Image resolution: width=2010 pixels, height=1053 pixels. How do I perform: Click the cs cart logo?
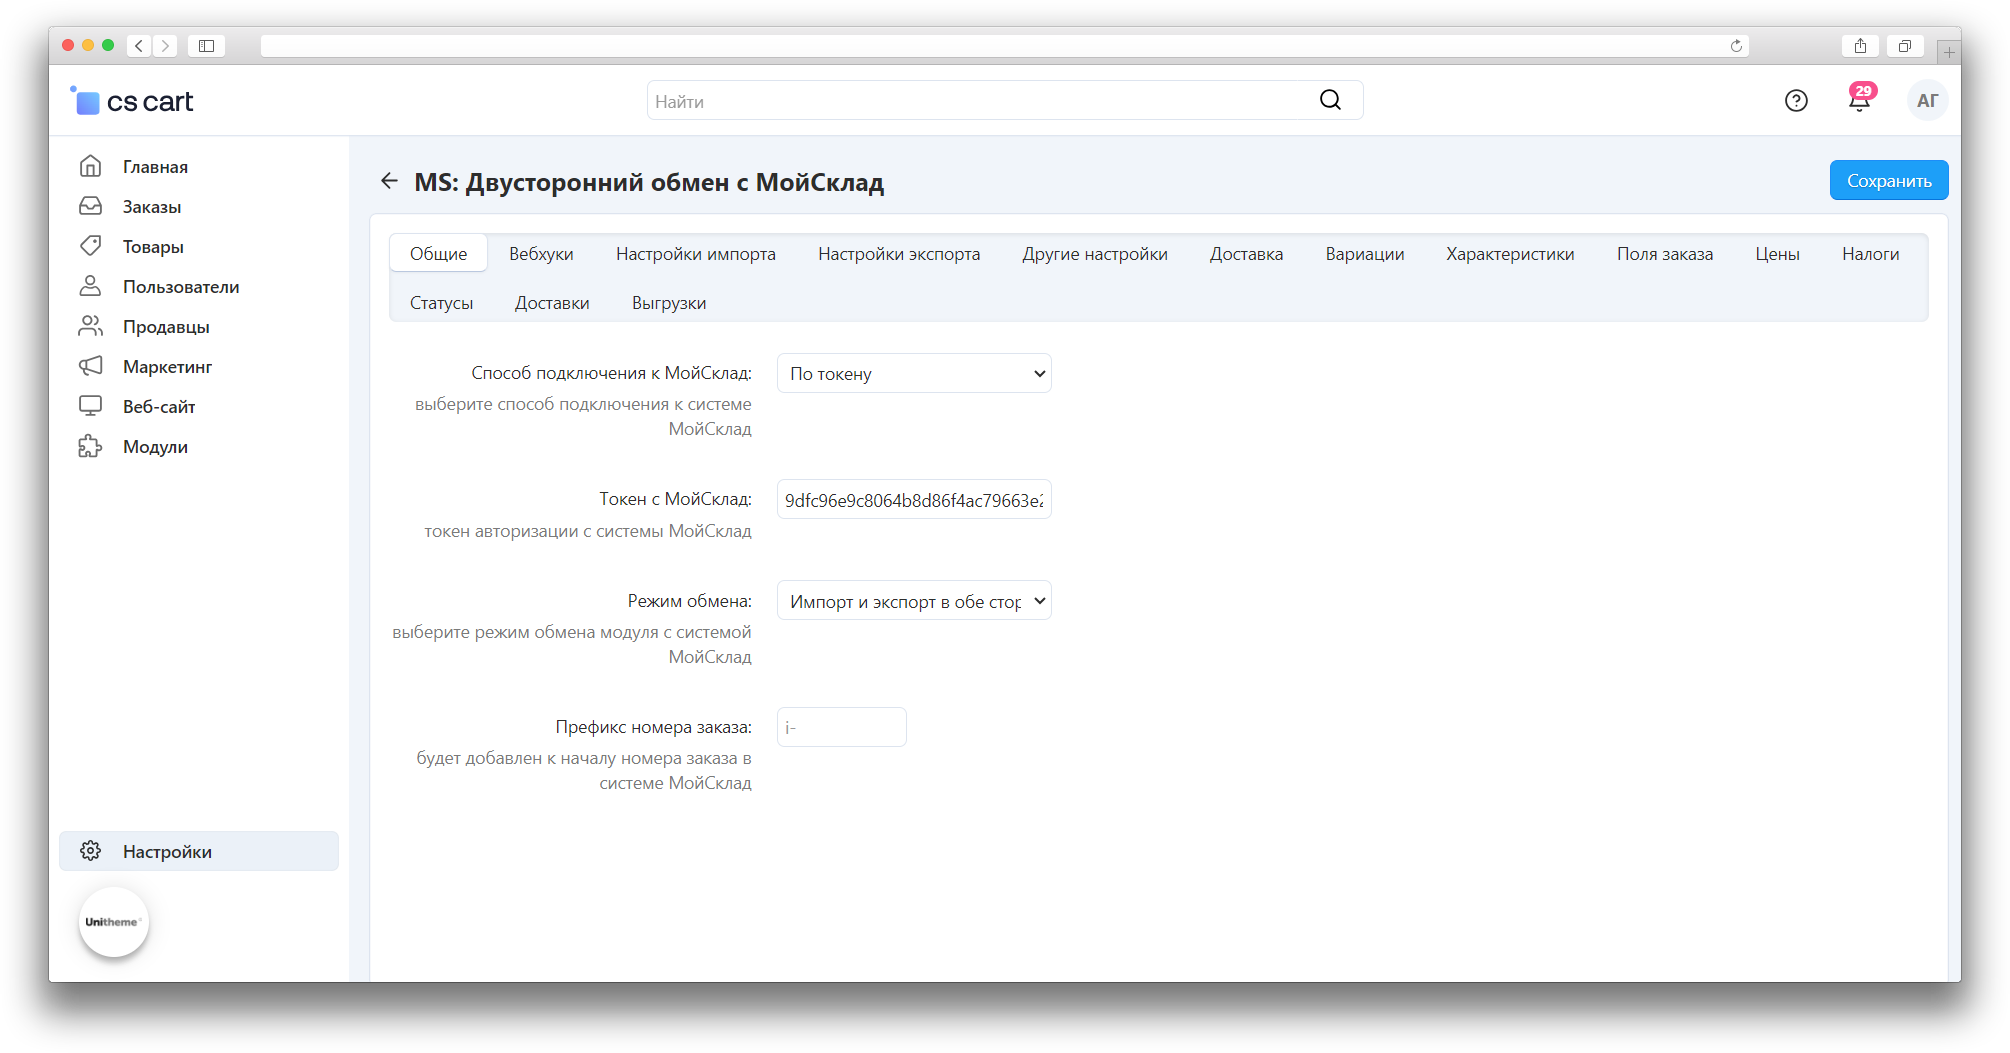pos(133,101)
